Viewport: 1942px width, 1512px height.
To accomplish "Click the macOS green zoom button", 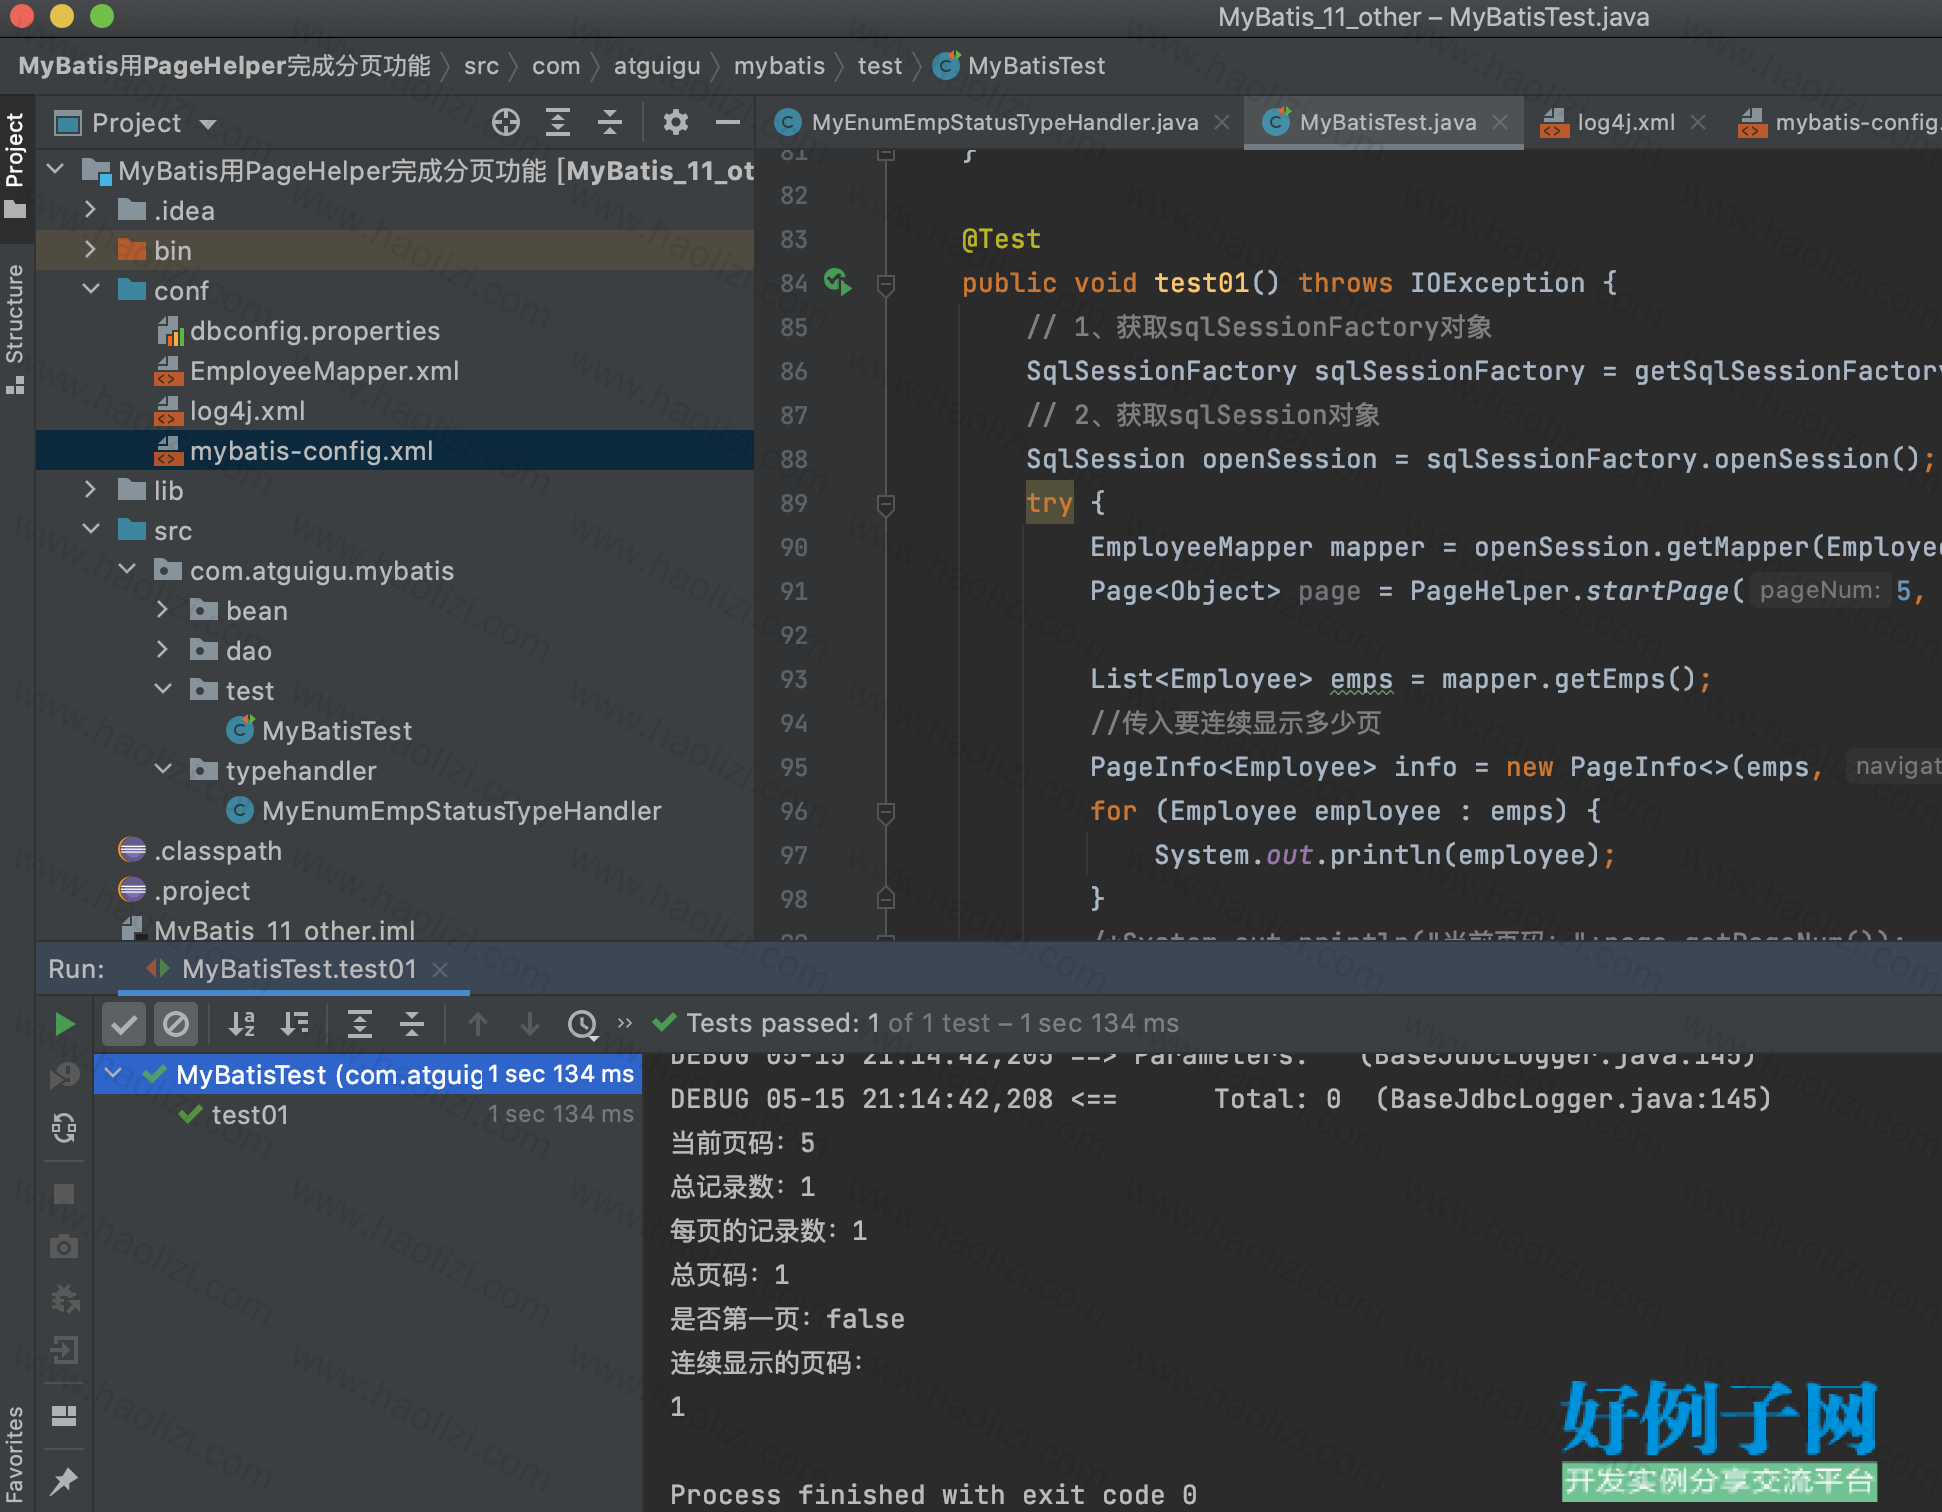I will point(101,16).
